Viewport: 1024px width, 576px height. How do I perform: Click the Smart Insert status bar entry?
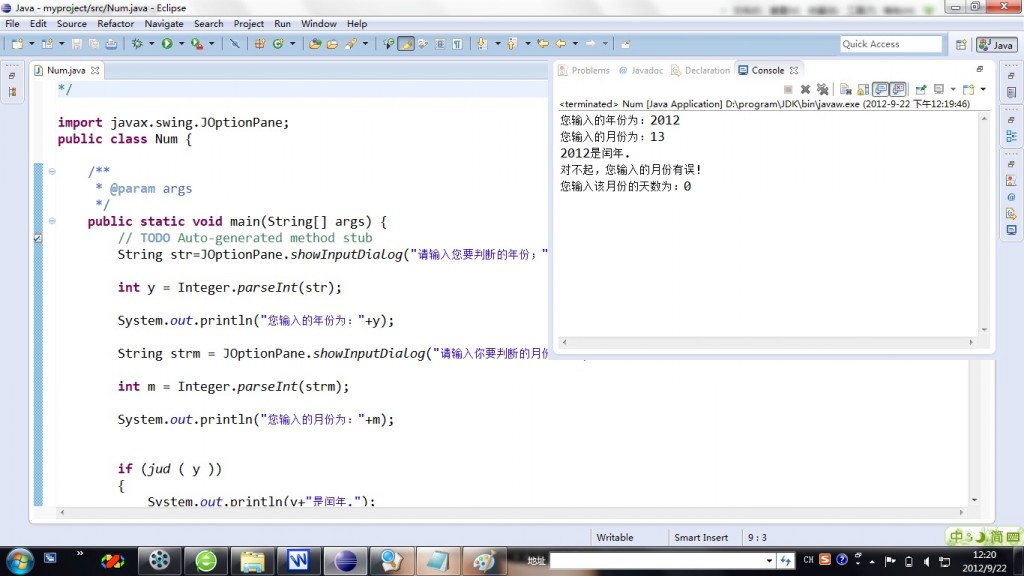tap(701, 537)
